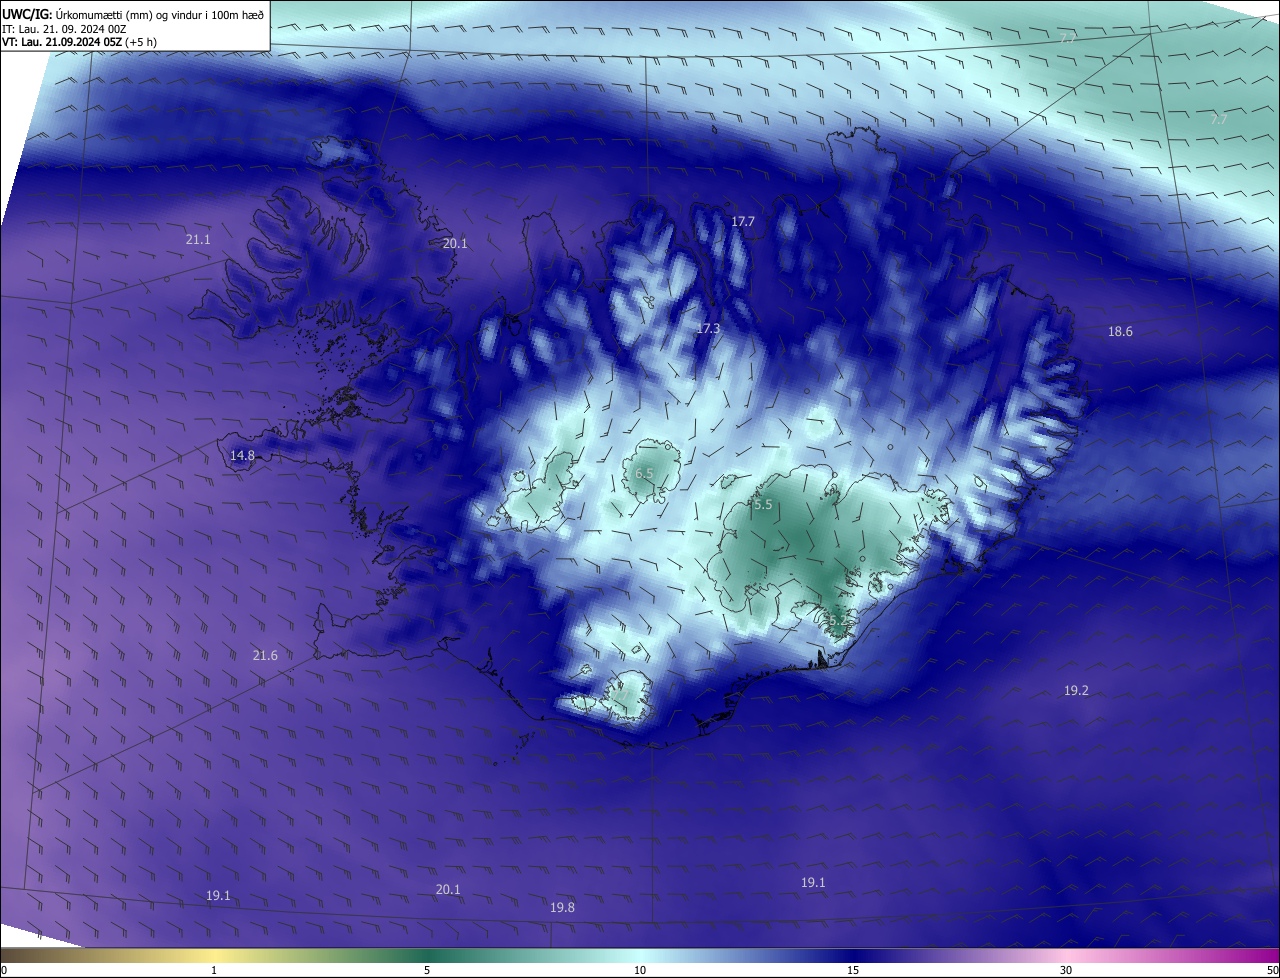Click the color scale tick label '5'
This screenshot has height=978, width=1280.
pyautogui.click(x=427, y=971)
